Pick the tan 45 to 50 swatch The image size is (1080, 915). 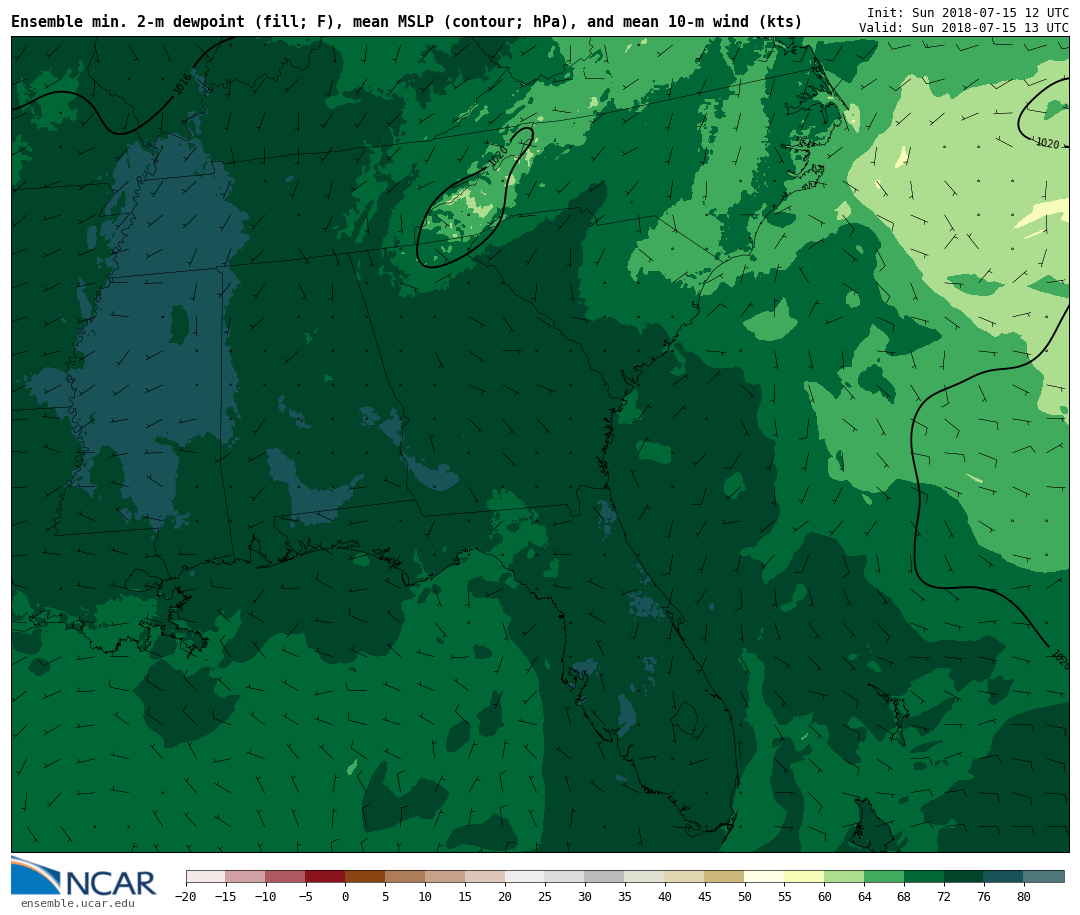coord(724,877)
